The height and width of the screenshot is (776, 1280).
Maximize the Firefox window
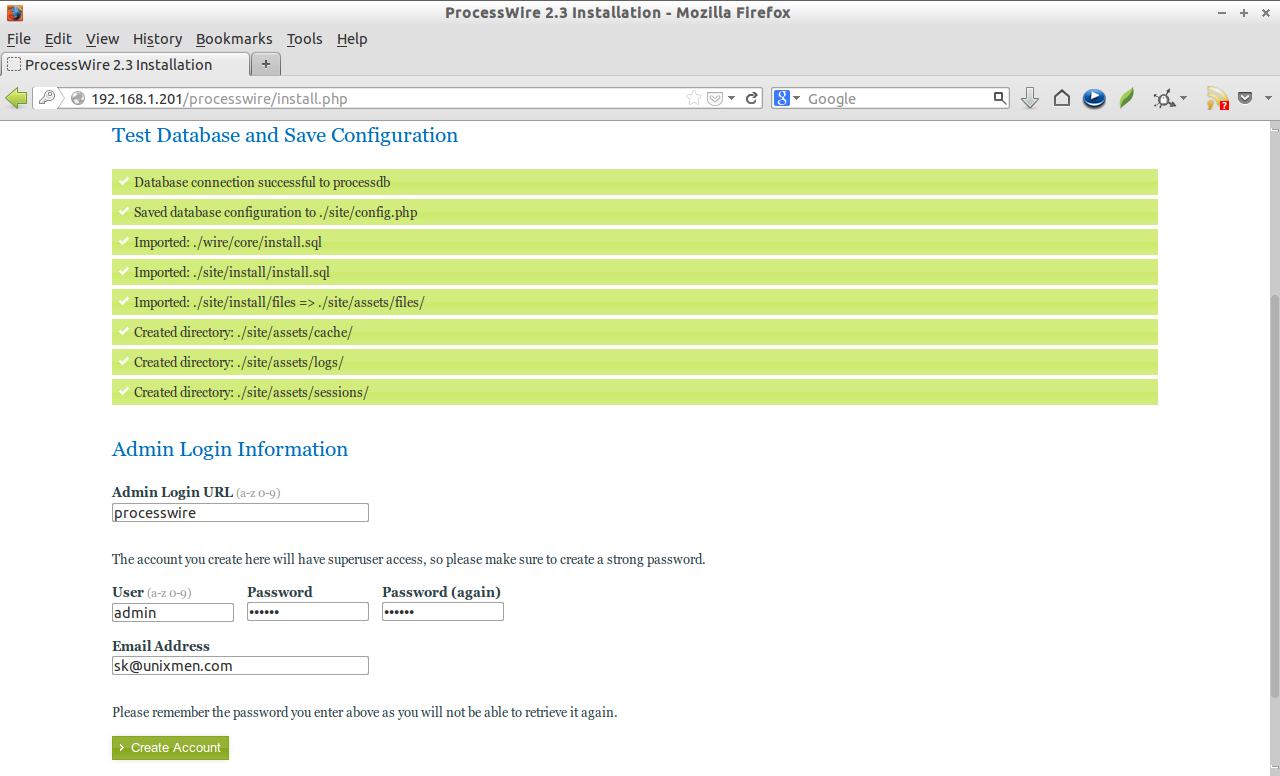tap(1244, 13)
